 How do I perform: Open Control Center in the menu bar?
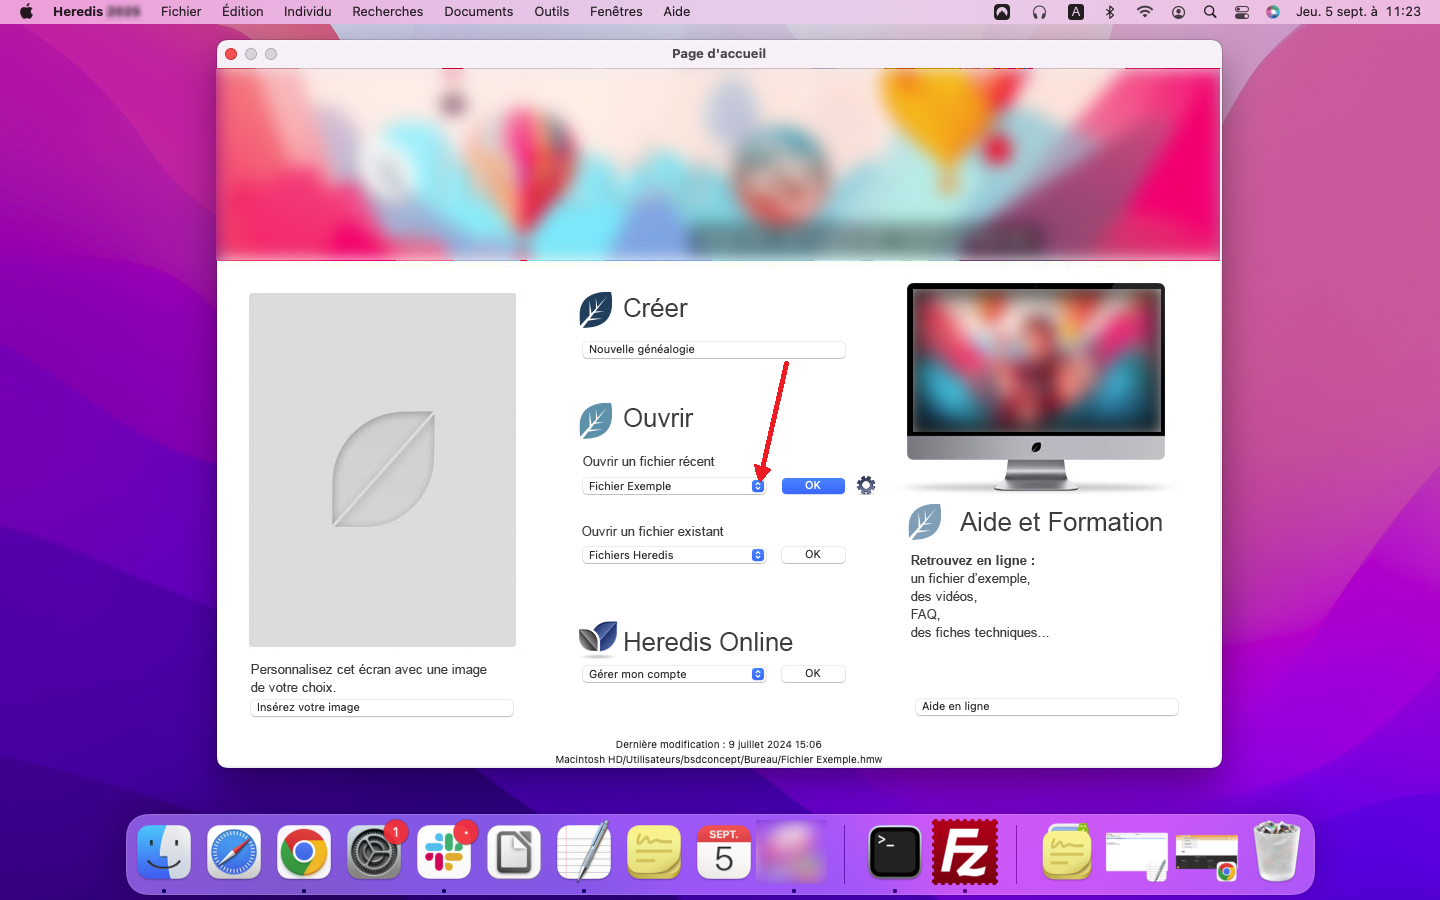pos(1241,12)
